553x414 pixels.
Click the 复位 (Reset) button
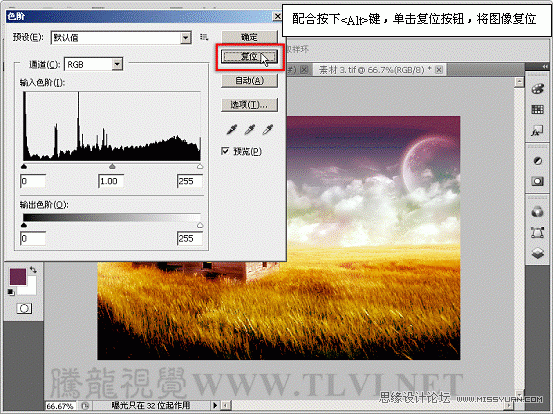(249, 56)
